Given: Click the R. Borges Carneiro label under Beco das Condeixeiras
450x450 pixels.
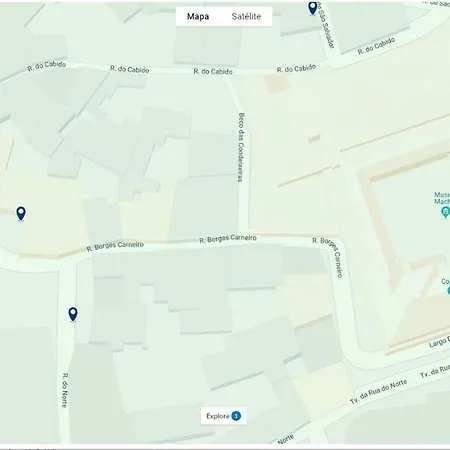Looking at the screenshot, I should tap(228, 239).
